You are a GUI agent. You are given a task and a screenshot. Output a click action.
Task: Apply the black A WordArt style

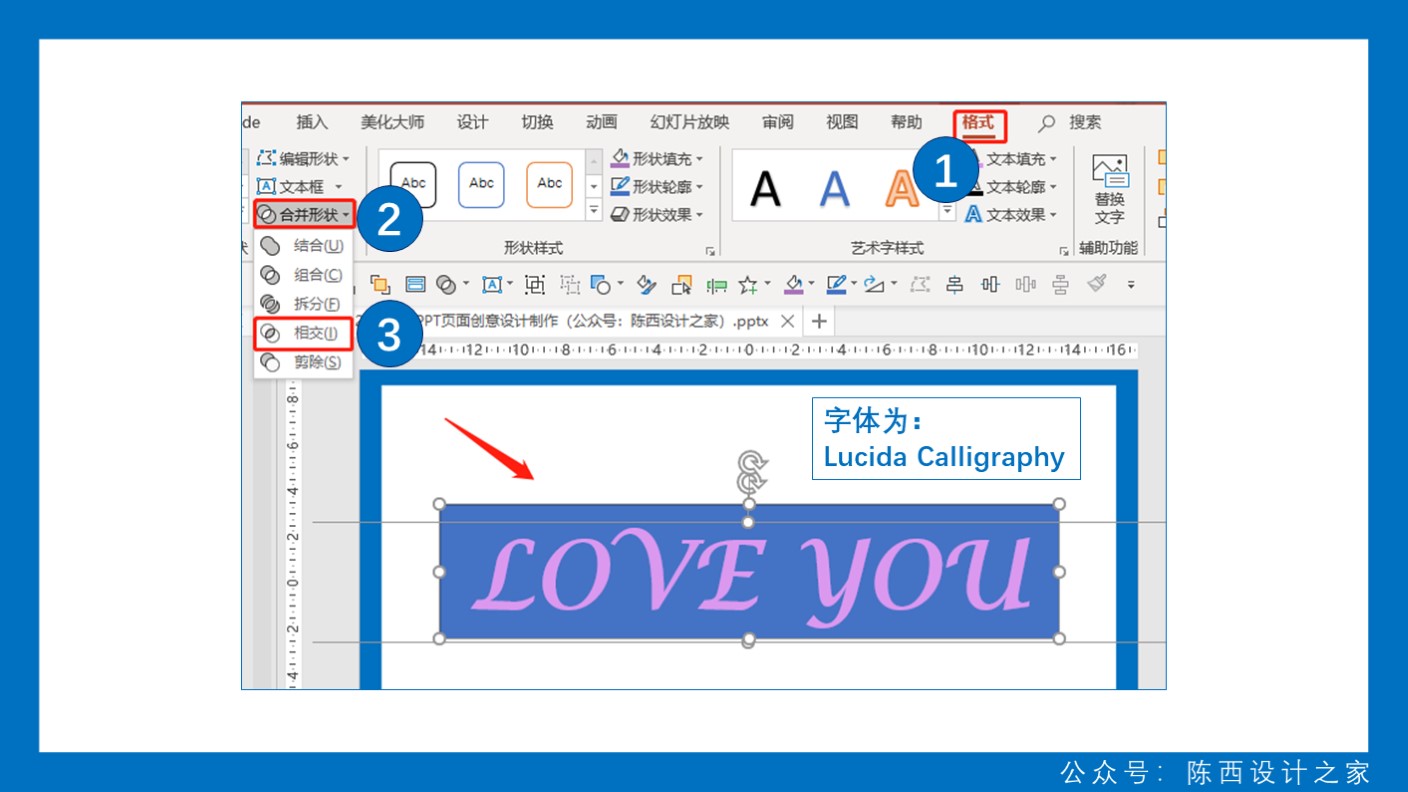[x=765, y=188]
